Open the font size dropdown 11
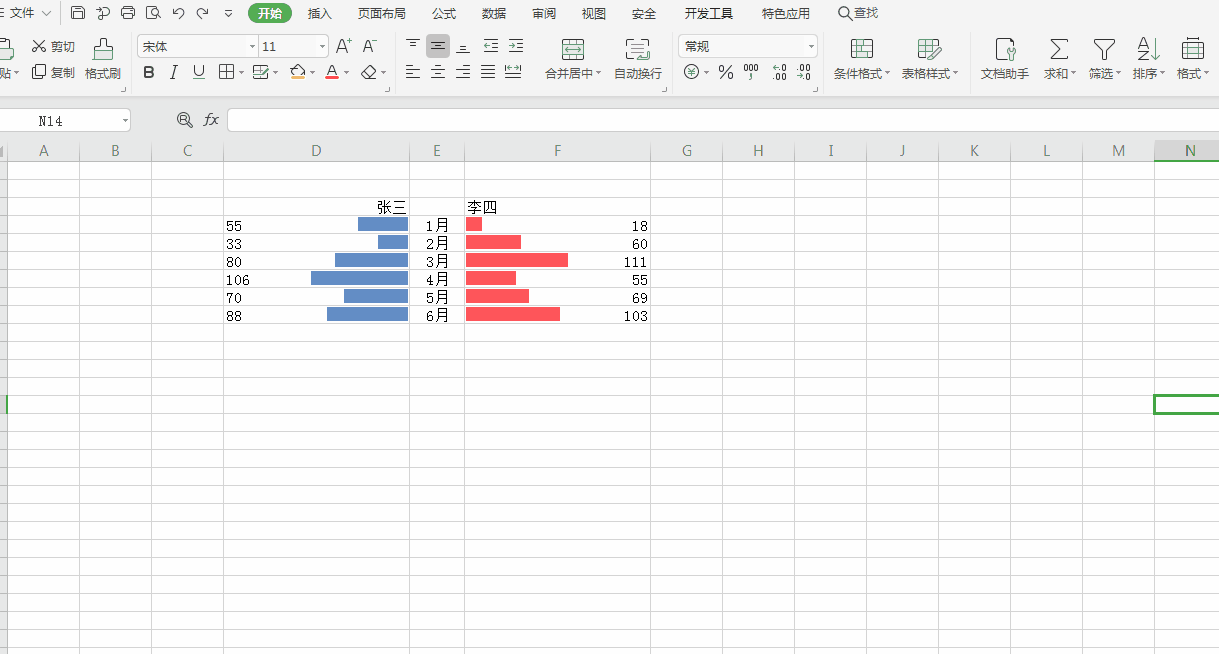The image size is (1219, 654). (x=322, y=47)
